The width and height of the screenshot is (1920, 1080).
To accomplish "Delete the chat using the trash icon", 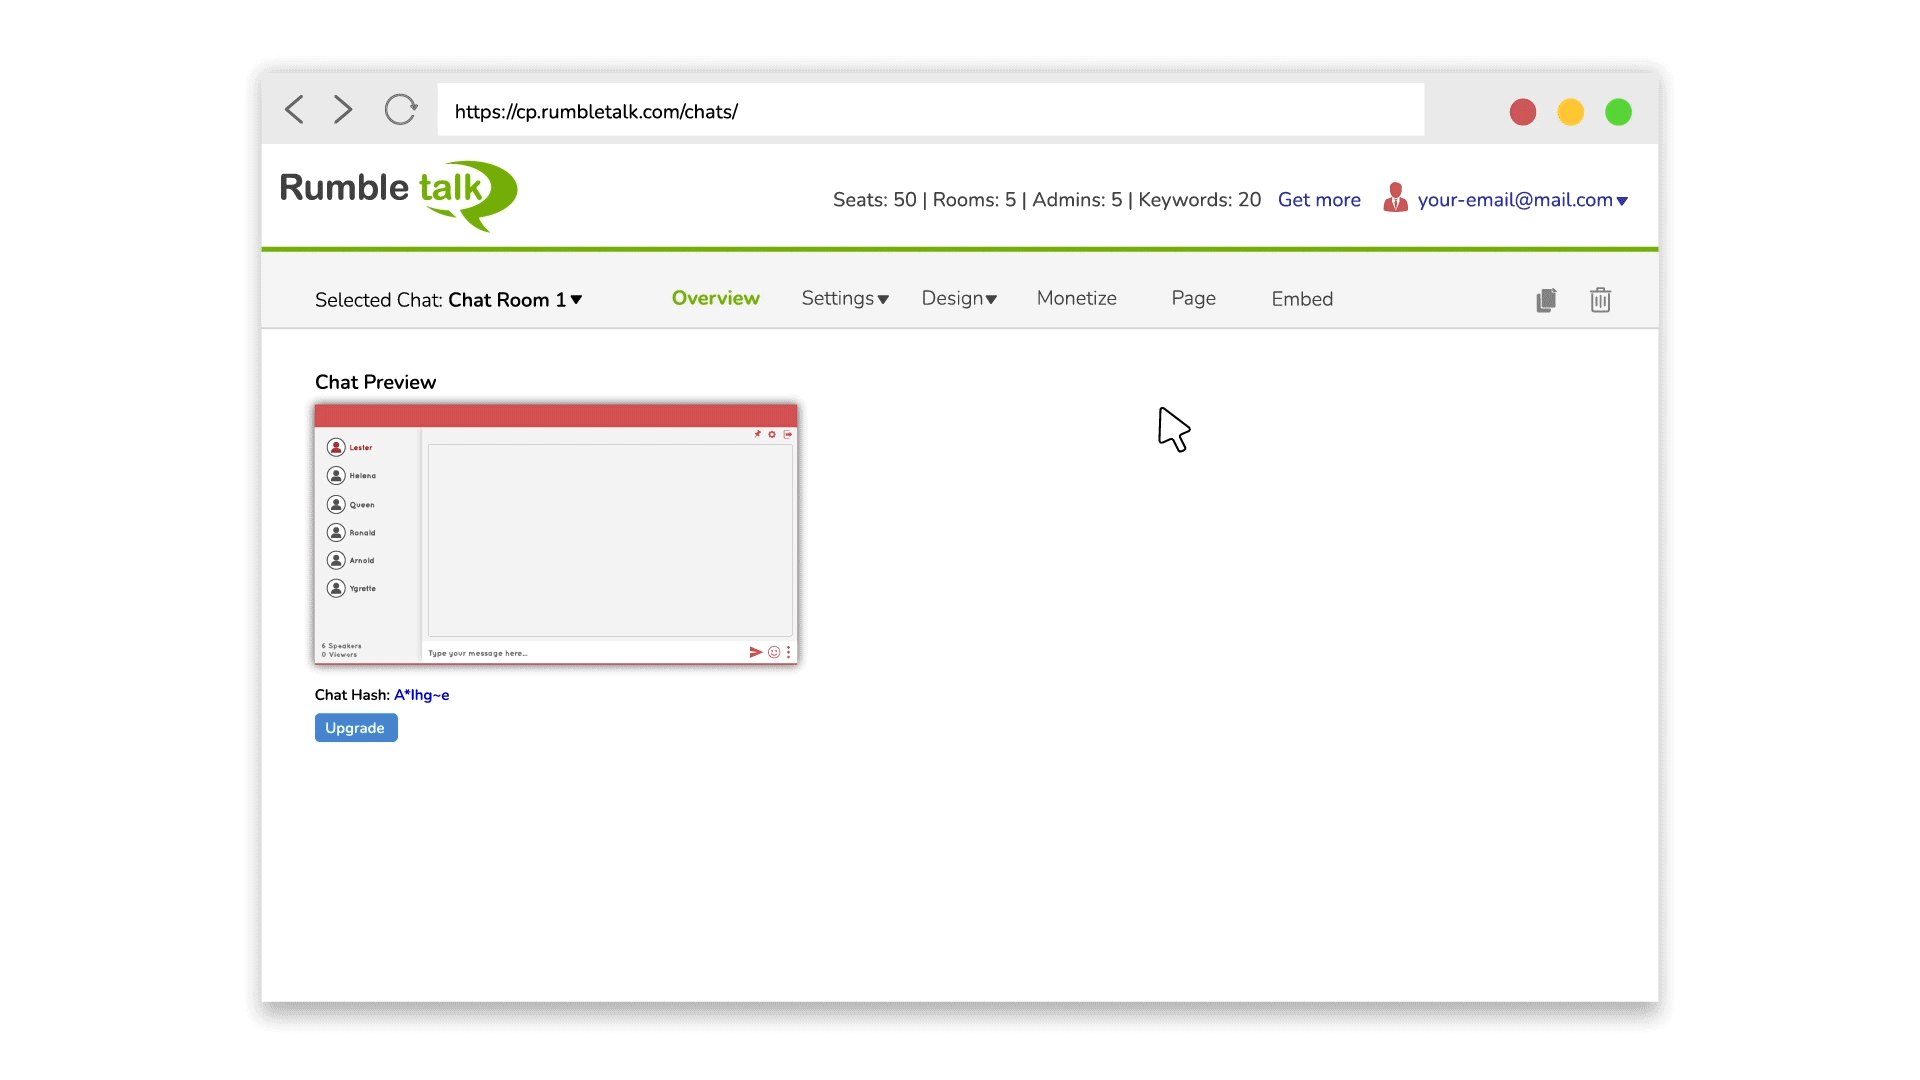I will (x=1600, y=299).
